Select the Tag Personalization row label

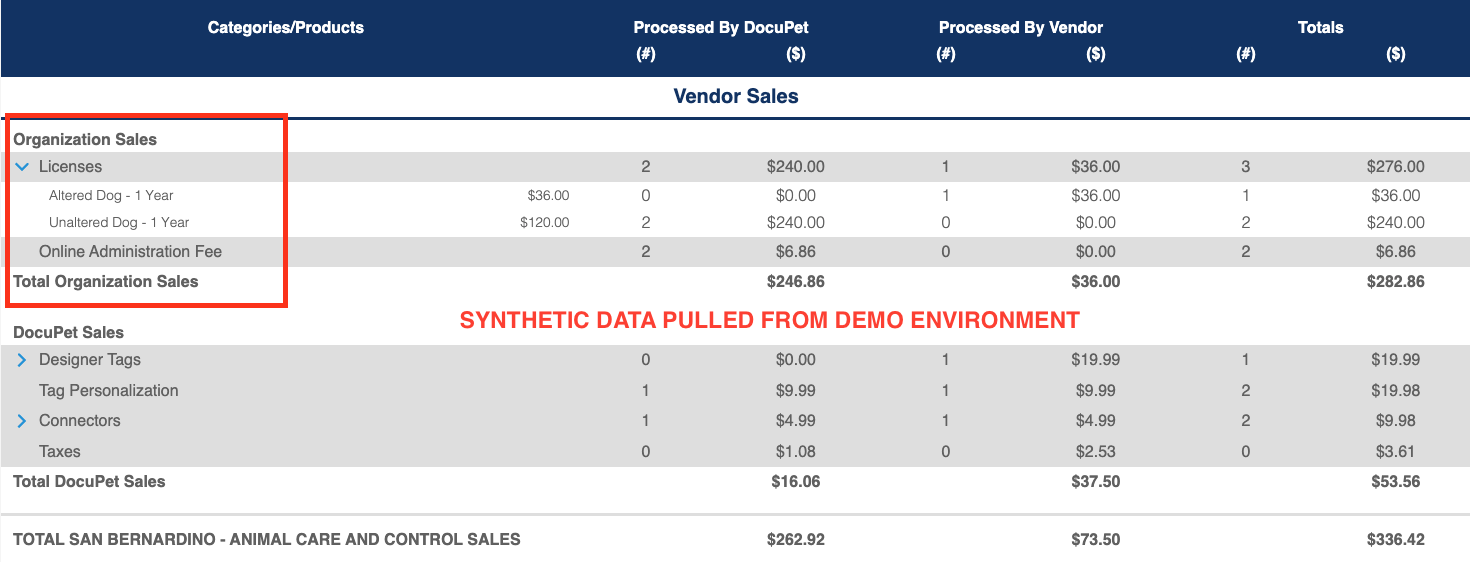[109, 391]
